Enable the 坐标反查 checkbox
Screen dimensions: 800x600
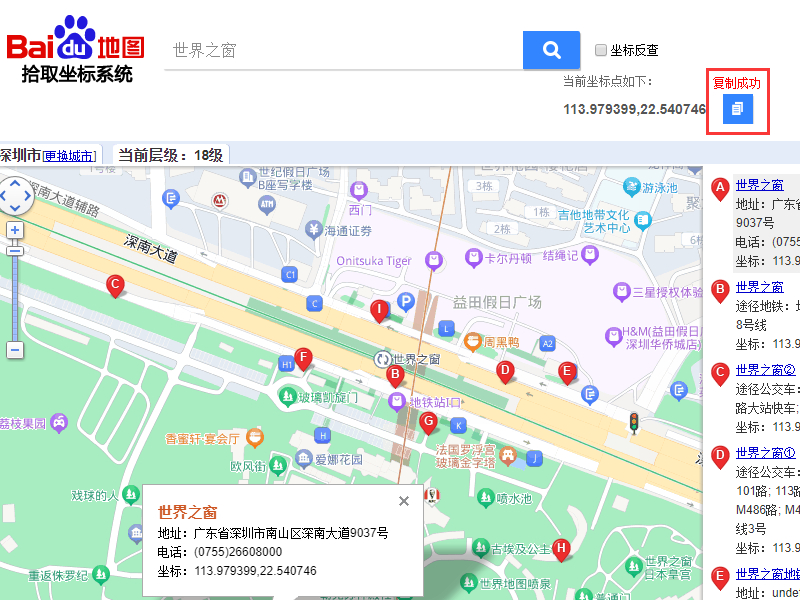click(601, 50)
